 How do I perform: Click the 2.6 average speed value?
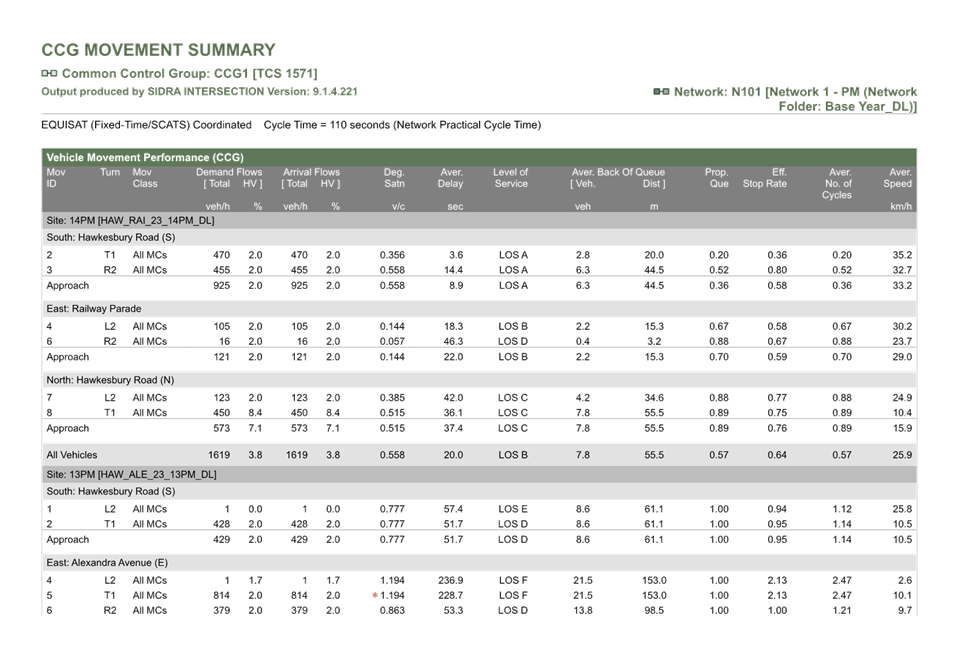click(x=905, y=580)
